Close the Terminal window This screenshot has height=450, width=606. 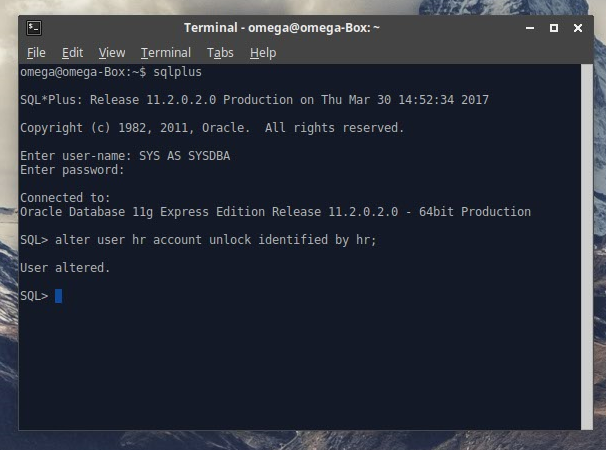click(x=575, y=28)
